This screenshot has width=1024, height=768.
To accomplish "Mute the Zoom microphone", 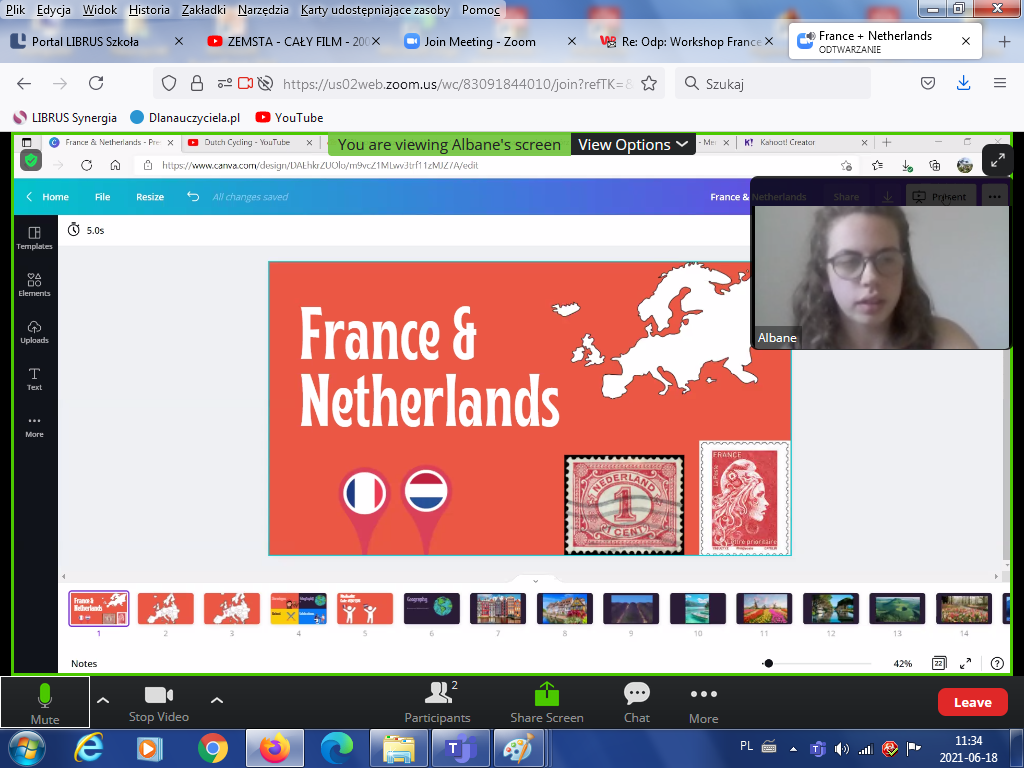I will (x=45, y=702).
